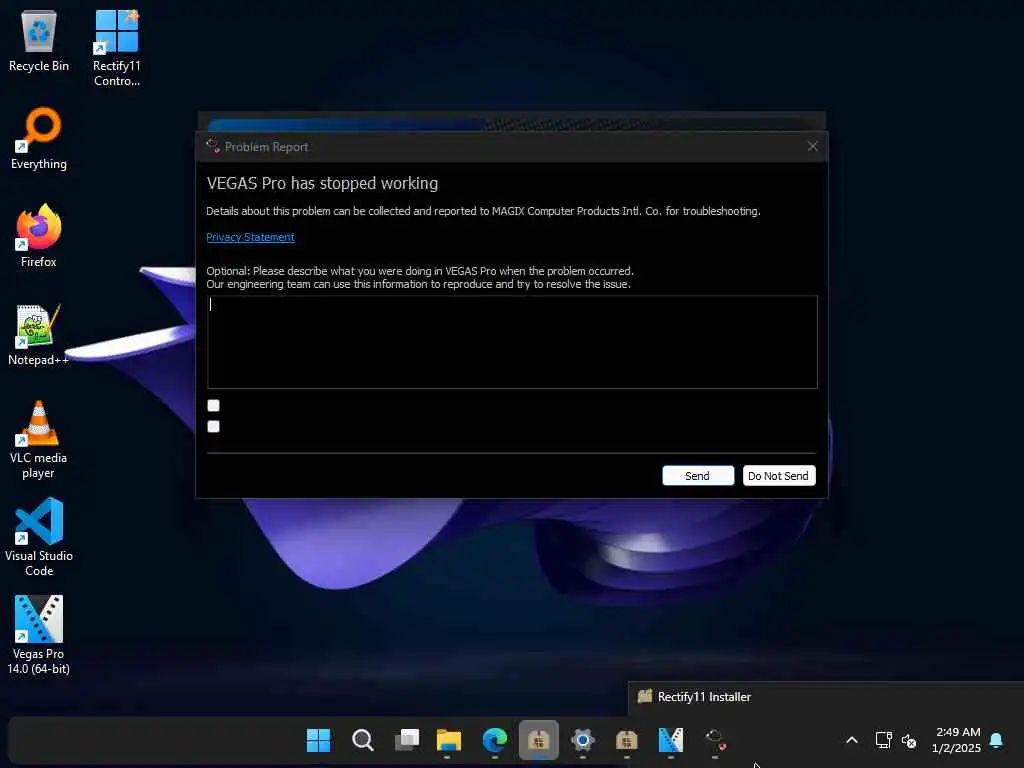Launch the Everything search shortcut
The height and width of the screenshot is (768, 1024).
pos(39,138)
